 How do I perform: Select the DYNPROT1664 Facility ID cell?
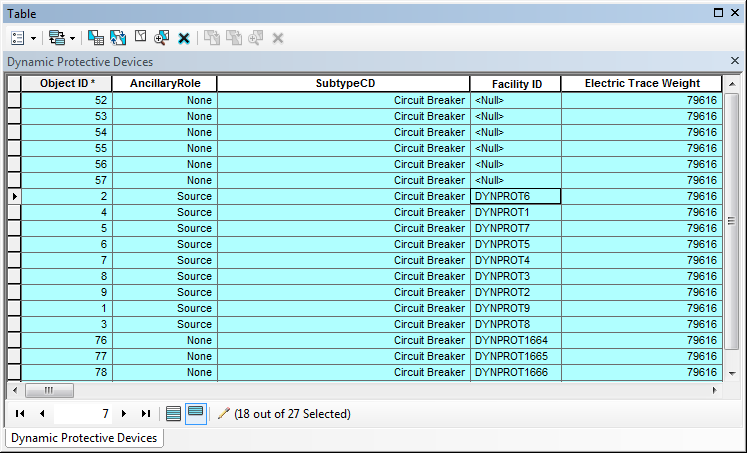[514, 340]
